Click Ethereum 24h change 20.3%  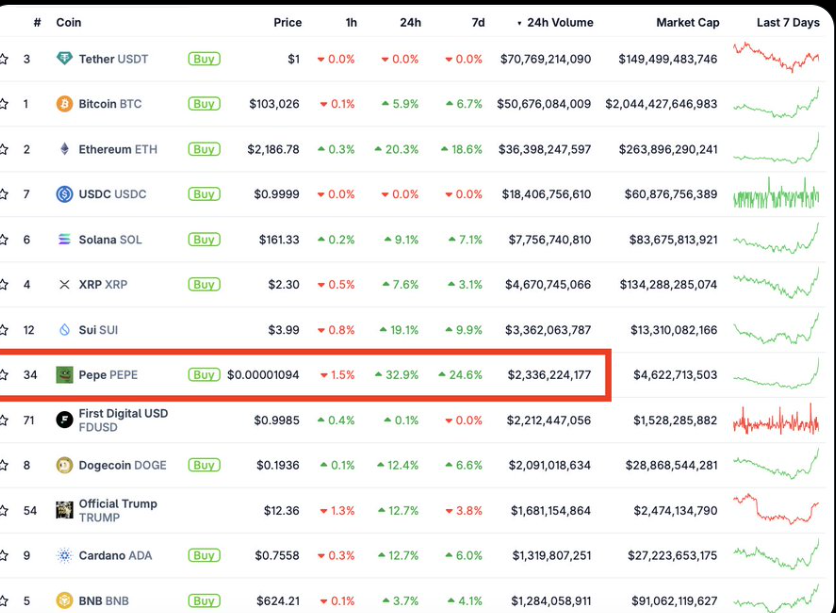pos(397,149)
